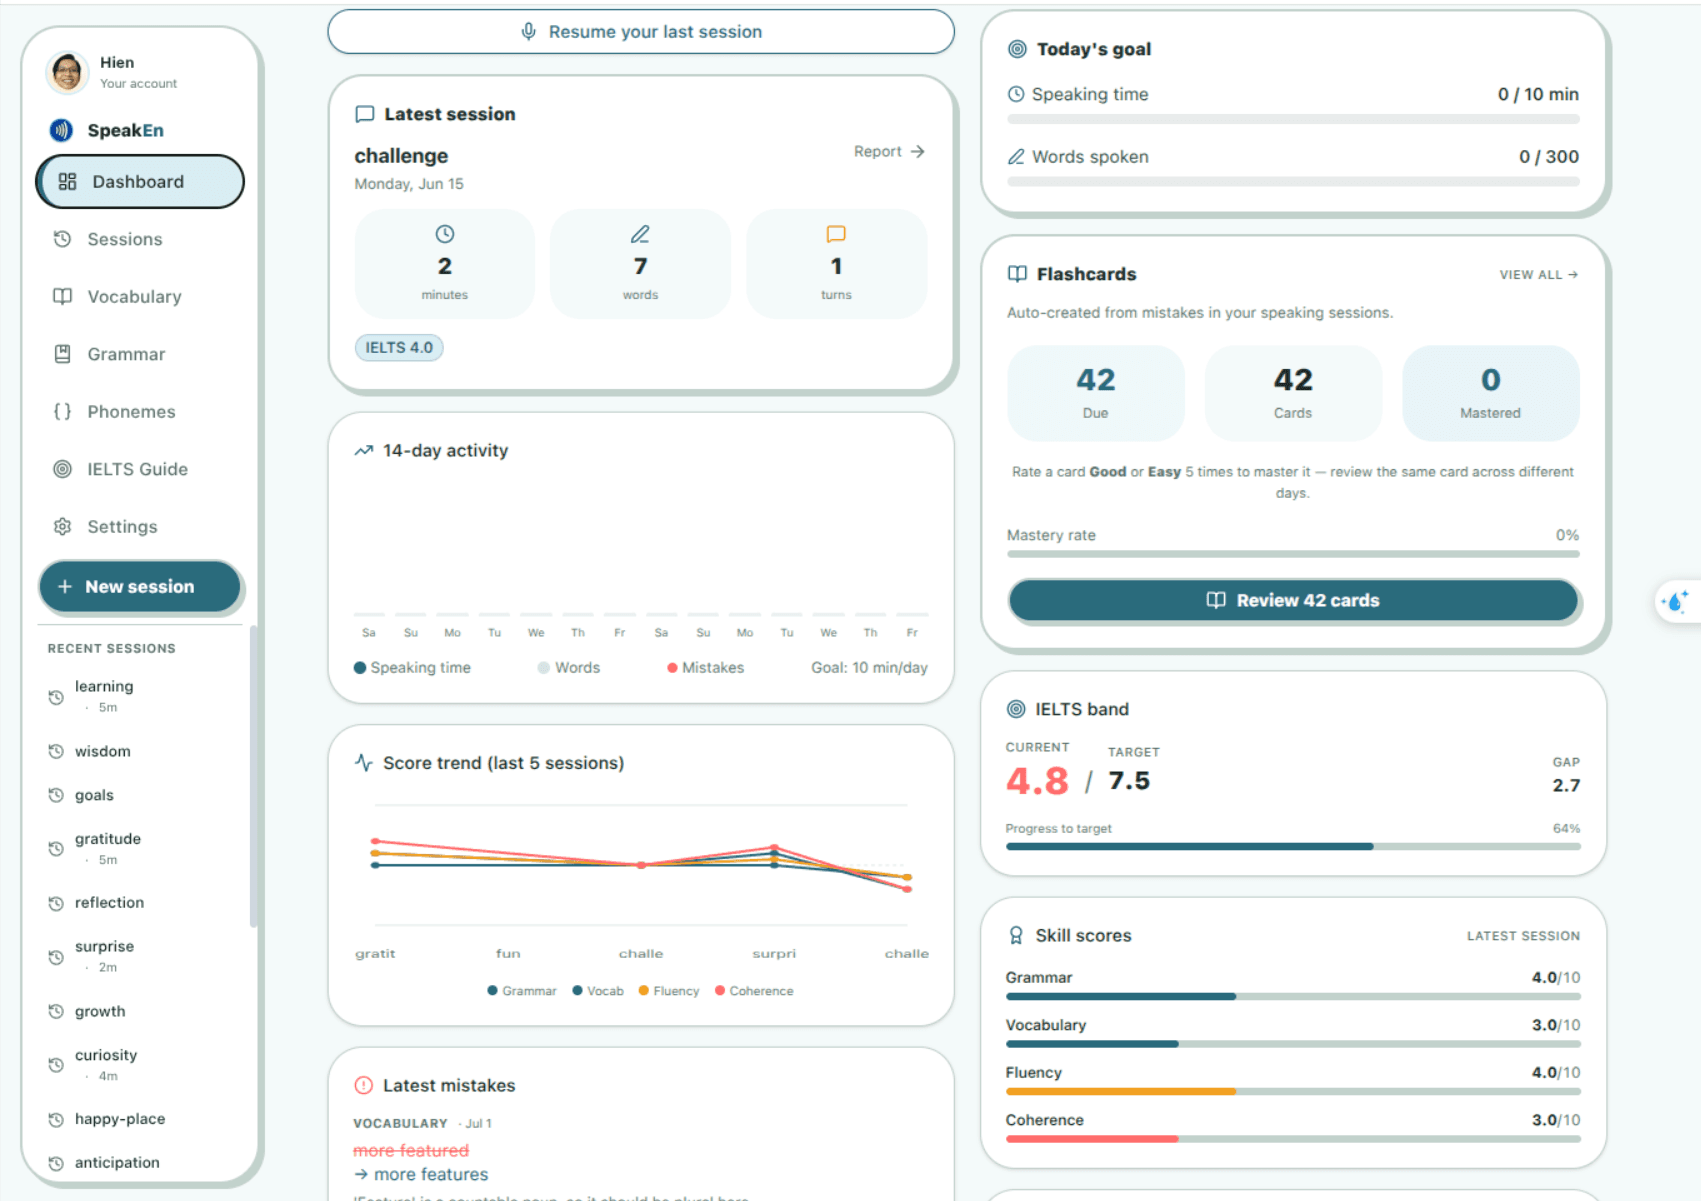Click the Score trend pulse icon
Image resolution: width=1701 pixels, height=1201 pixels.
pos(364,763)
